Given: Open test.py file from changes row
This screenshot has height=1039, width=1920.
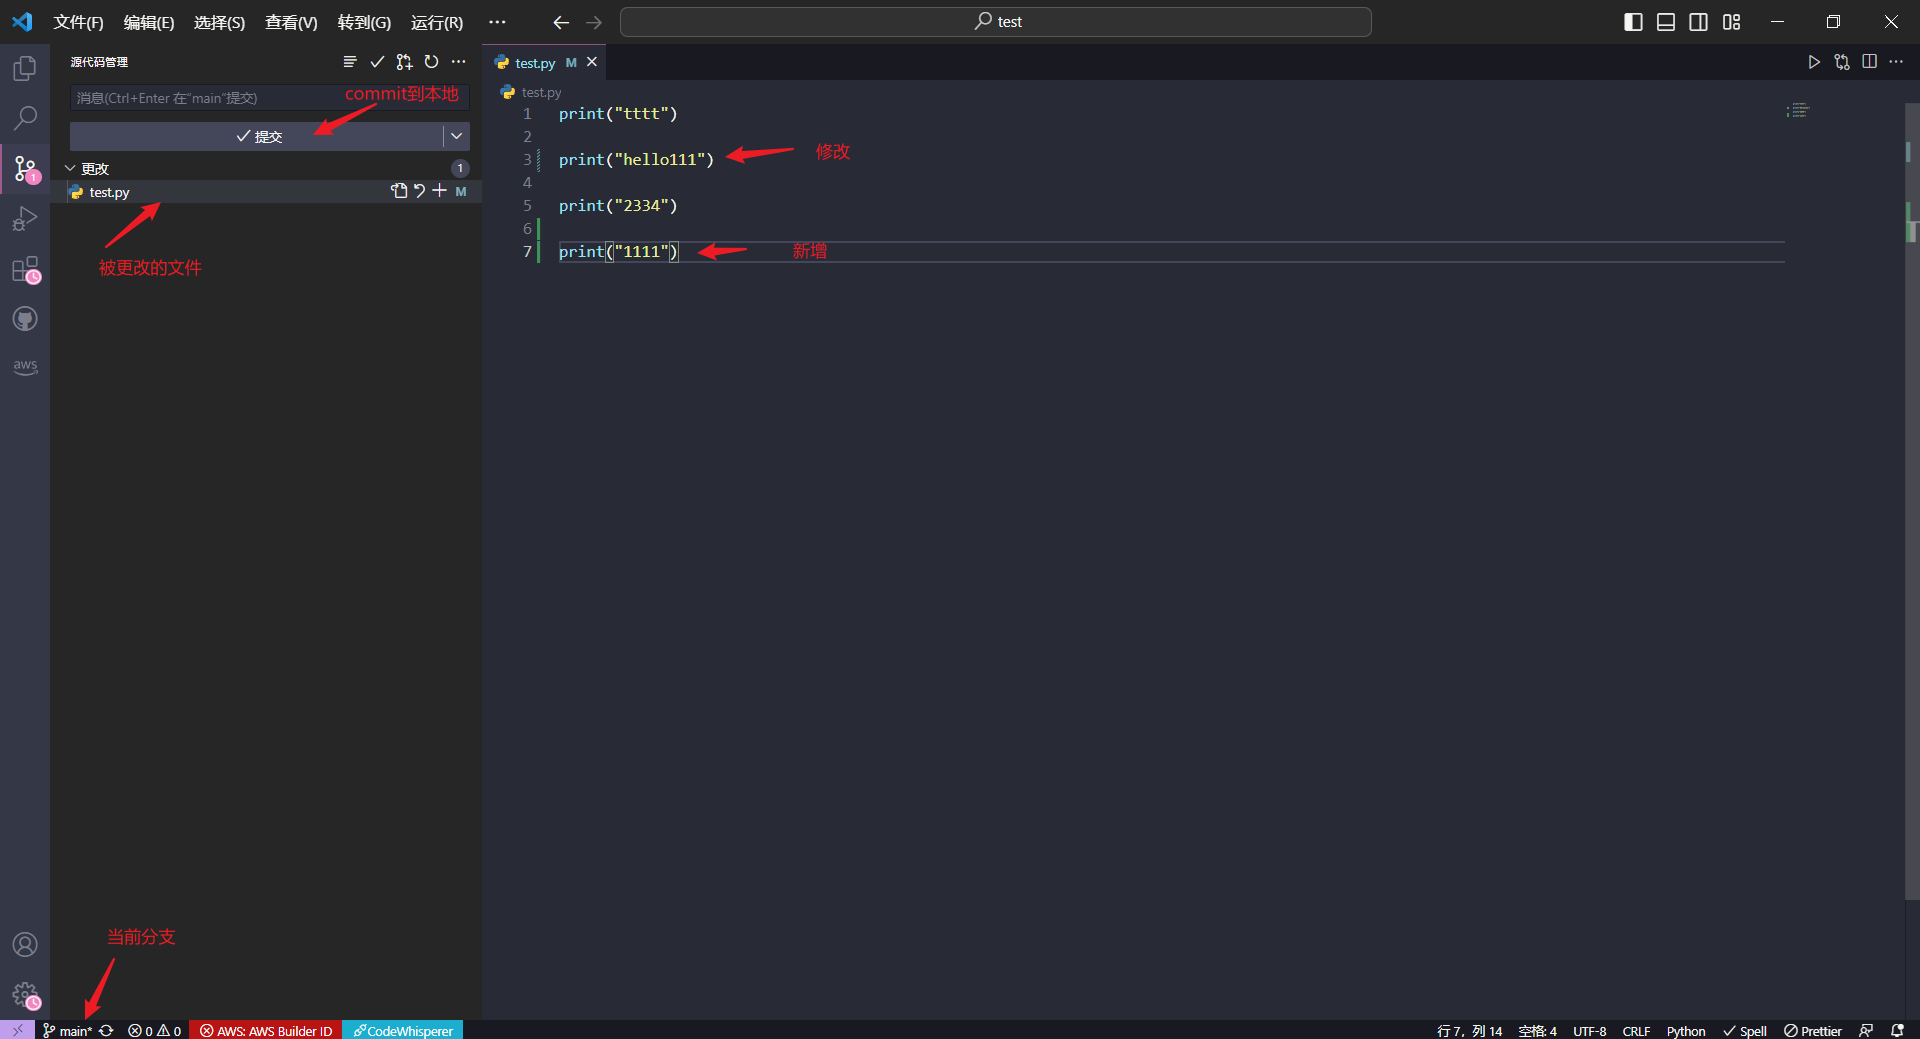Looking at the screenshot, I should (x=400, y=191).
